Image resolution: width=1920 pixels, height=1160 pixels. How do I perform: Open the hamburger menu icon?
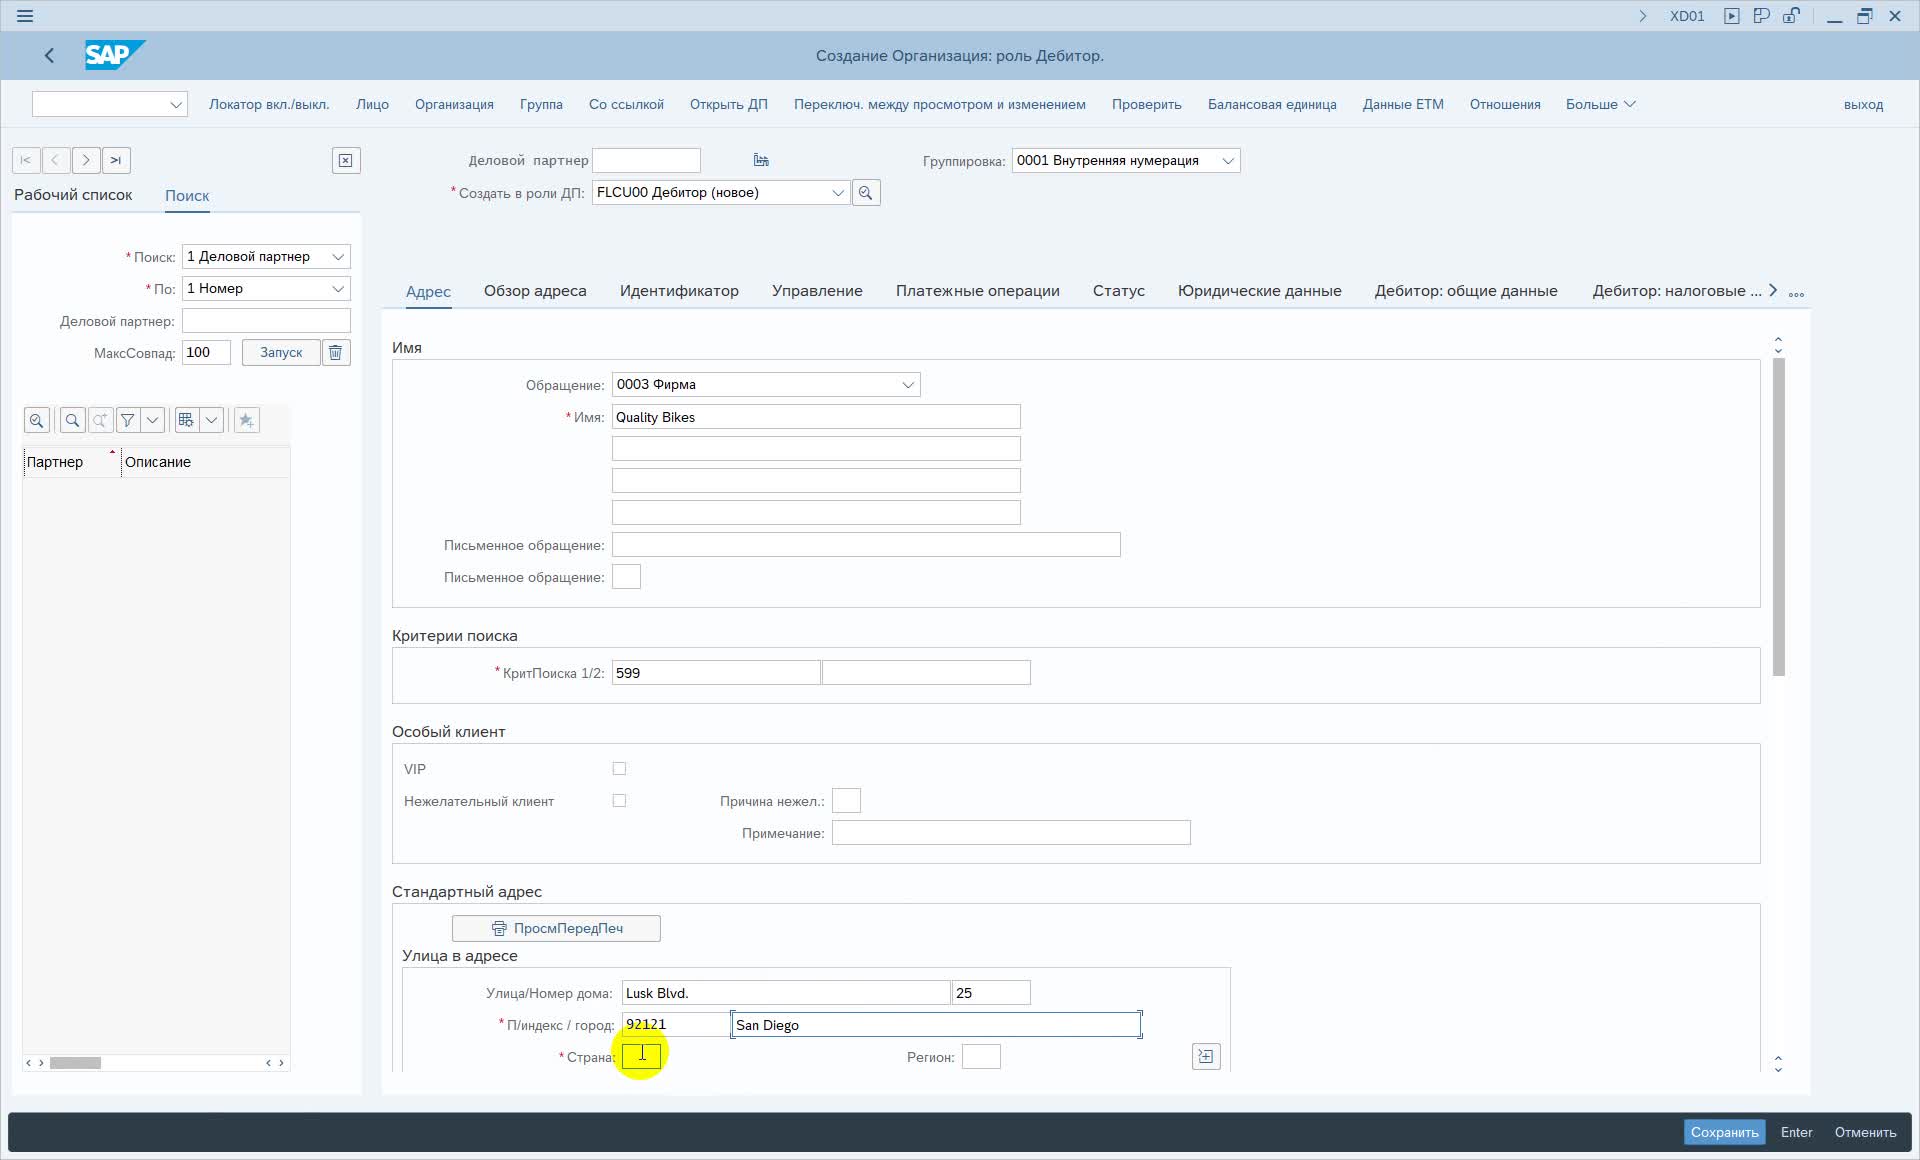pos(25,16)
